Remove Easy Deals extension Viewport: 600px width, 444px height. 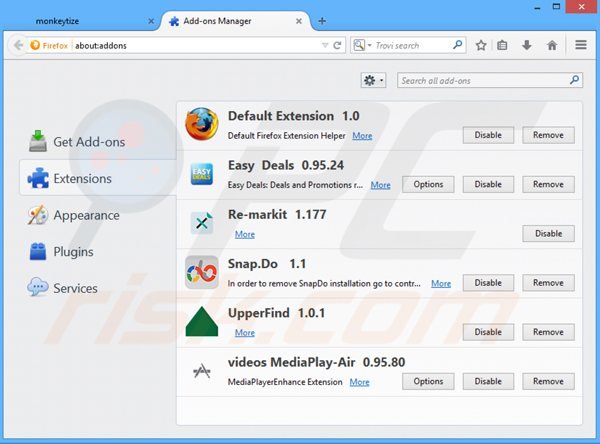coord(548,184)
